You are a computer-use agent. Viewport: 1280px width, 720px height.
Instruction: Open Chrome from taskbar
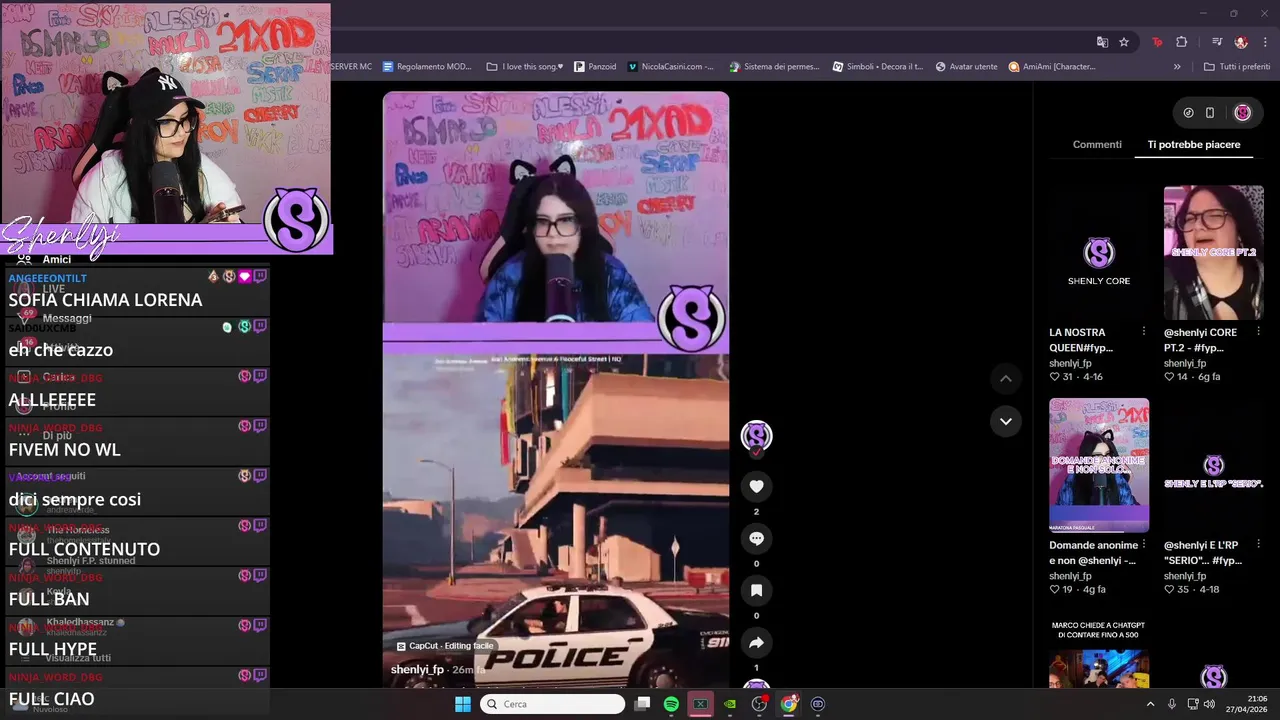789,704
